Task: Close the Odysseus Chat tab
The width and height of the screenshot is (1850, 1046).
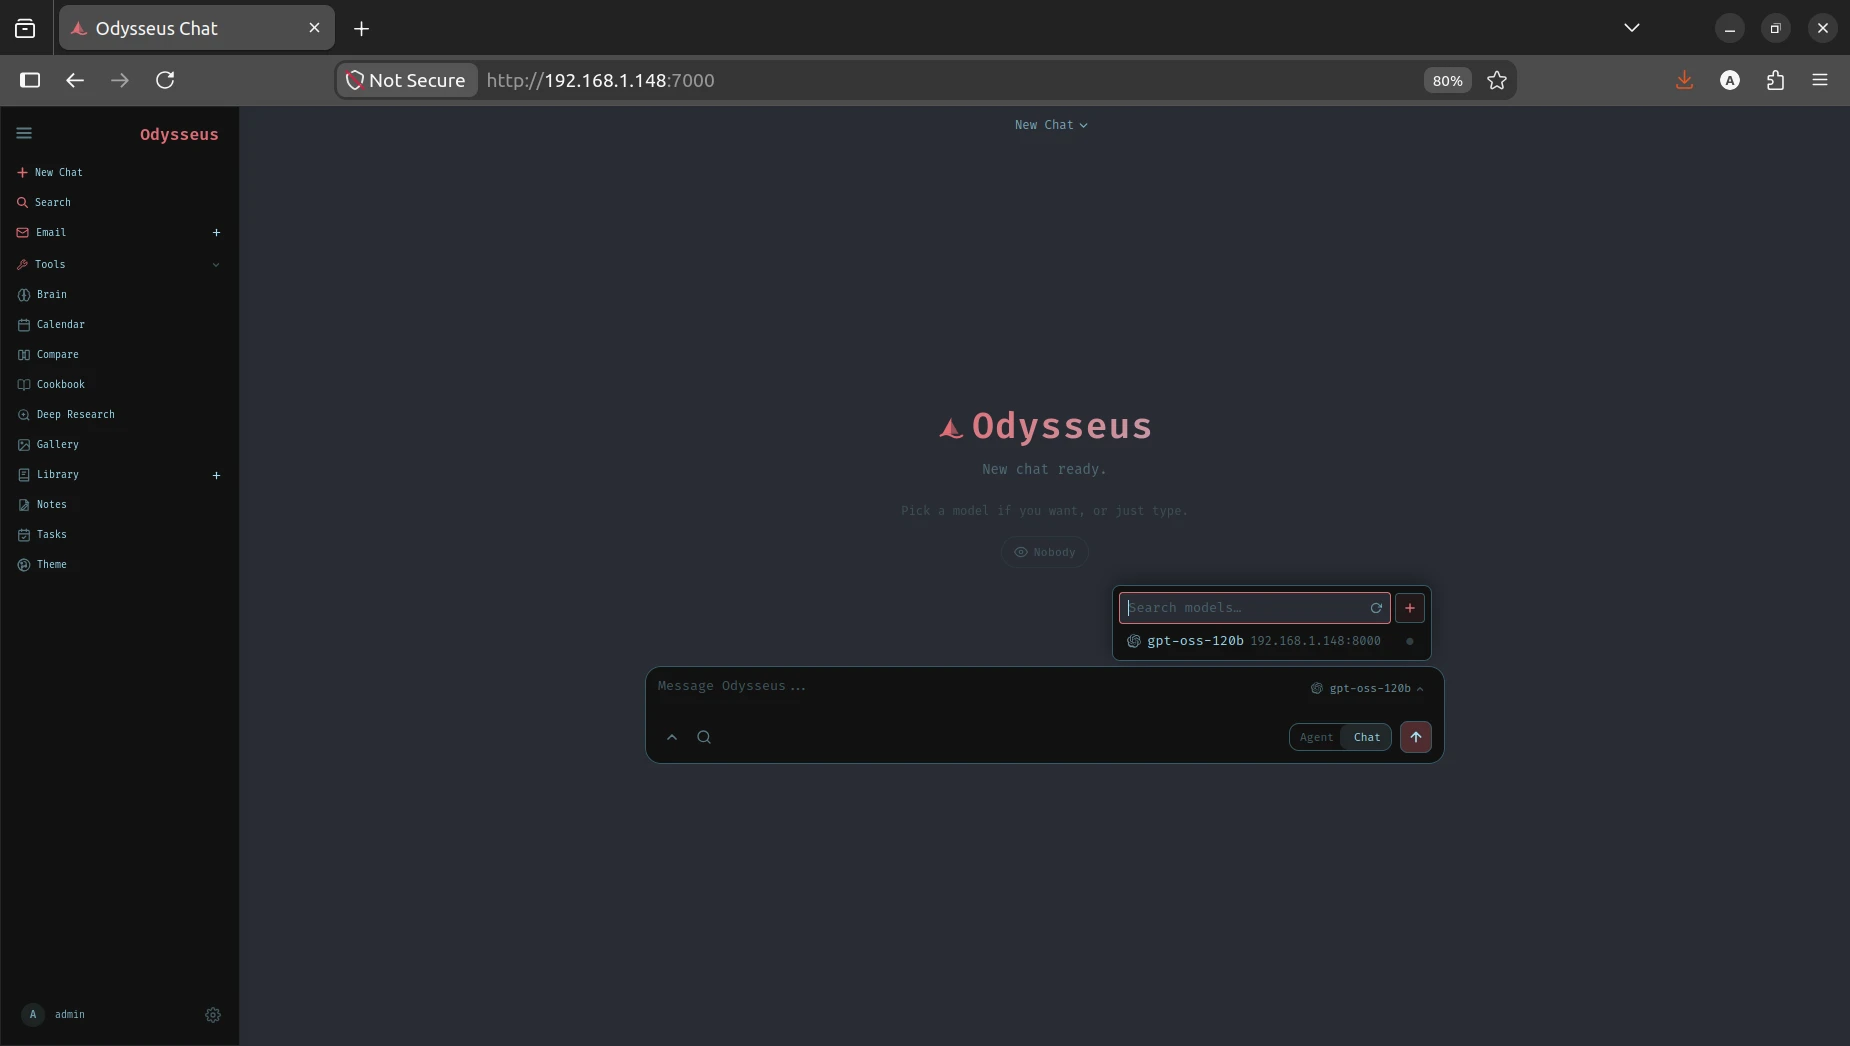Action: [x=314, y=28]
